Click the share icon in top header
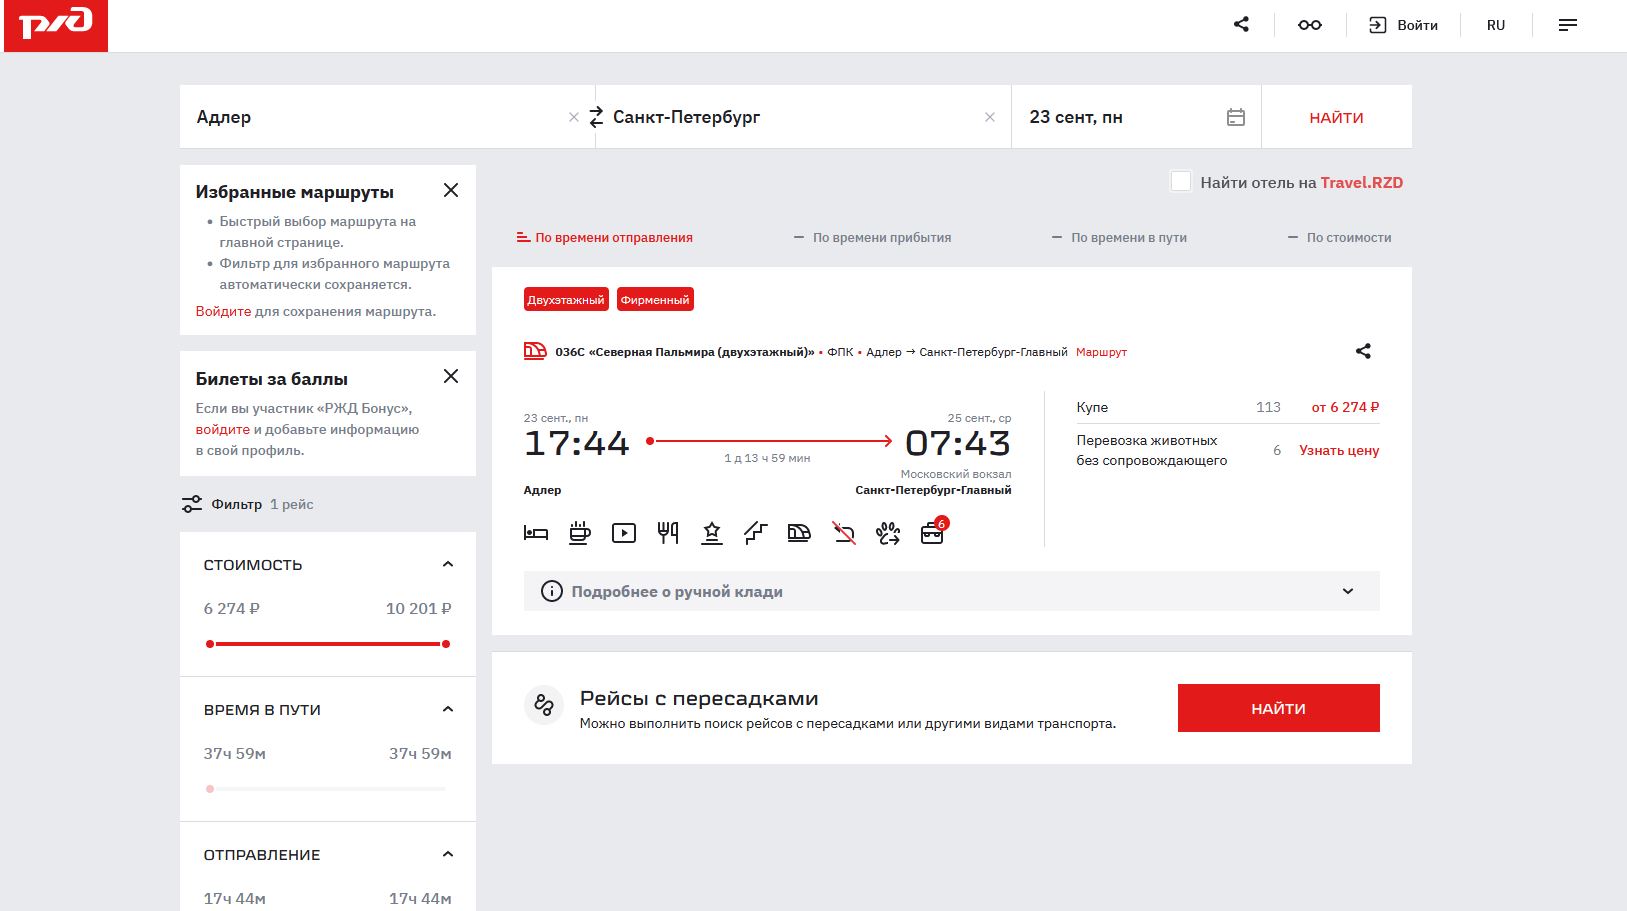The width and height of the screenshot is (1627, 911). [x=1241, y=25]
